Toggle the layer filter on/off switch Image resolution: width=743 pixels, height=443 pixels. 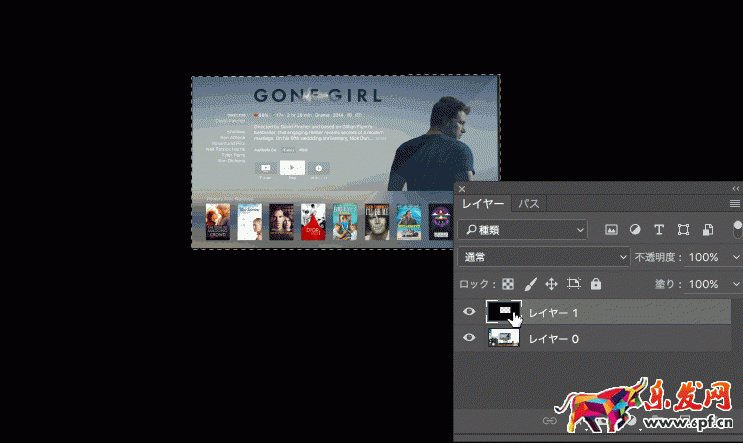(x=738, y=231)
